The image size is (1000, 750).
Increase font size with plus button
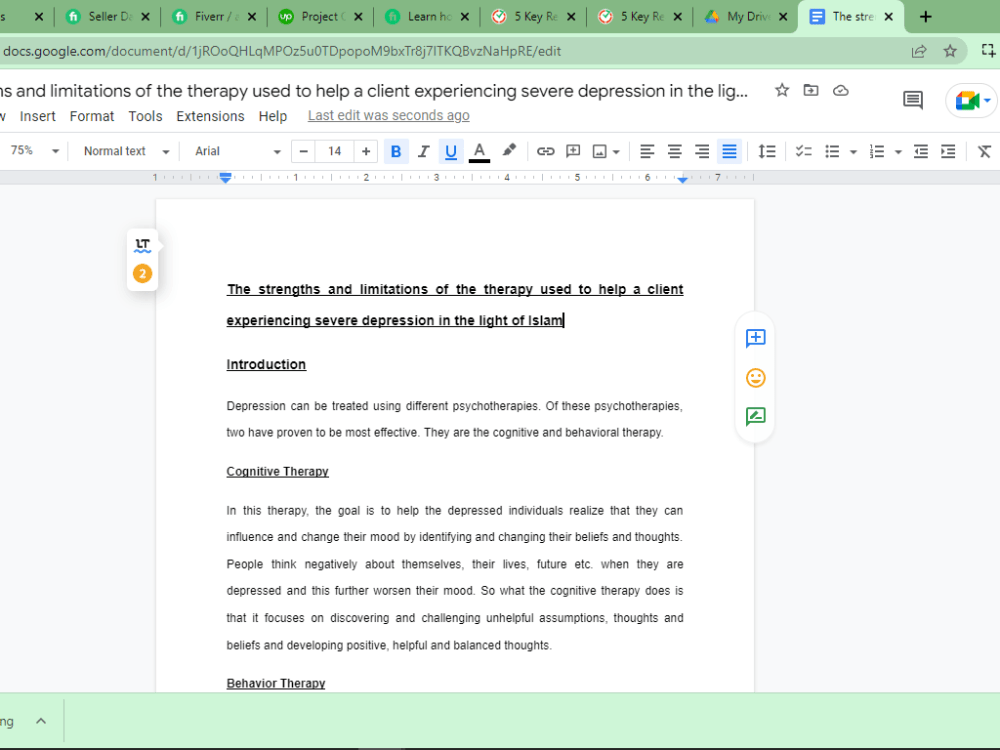[365, 151]
